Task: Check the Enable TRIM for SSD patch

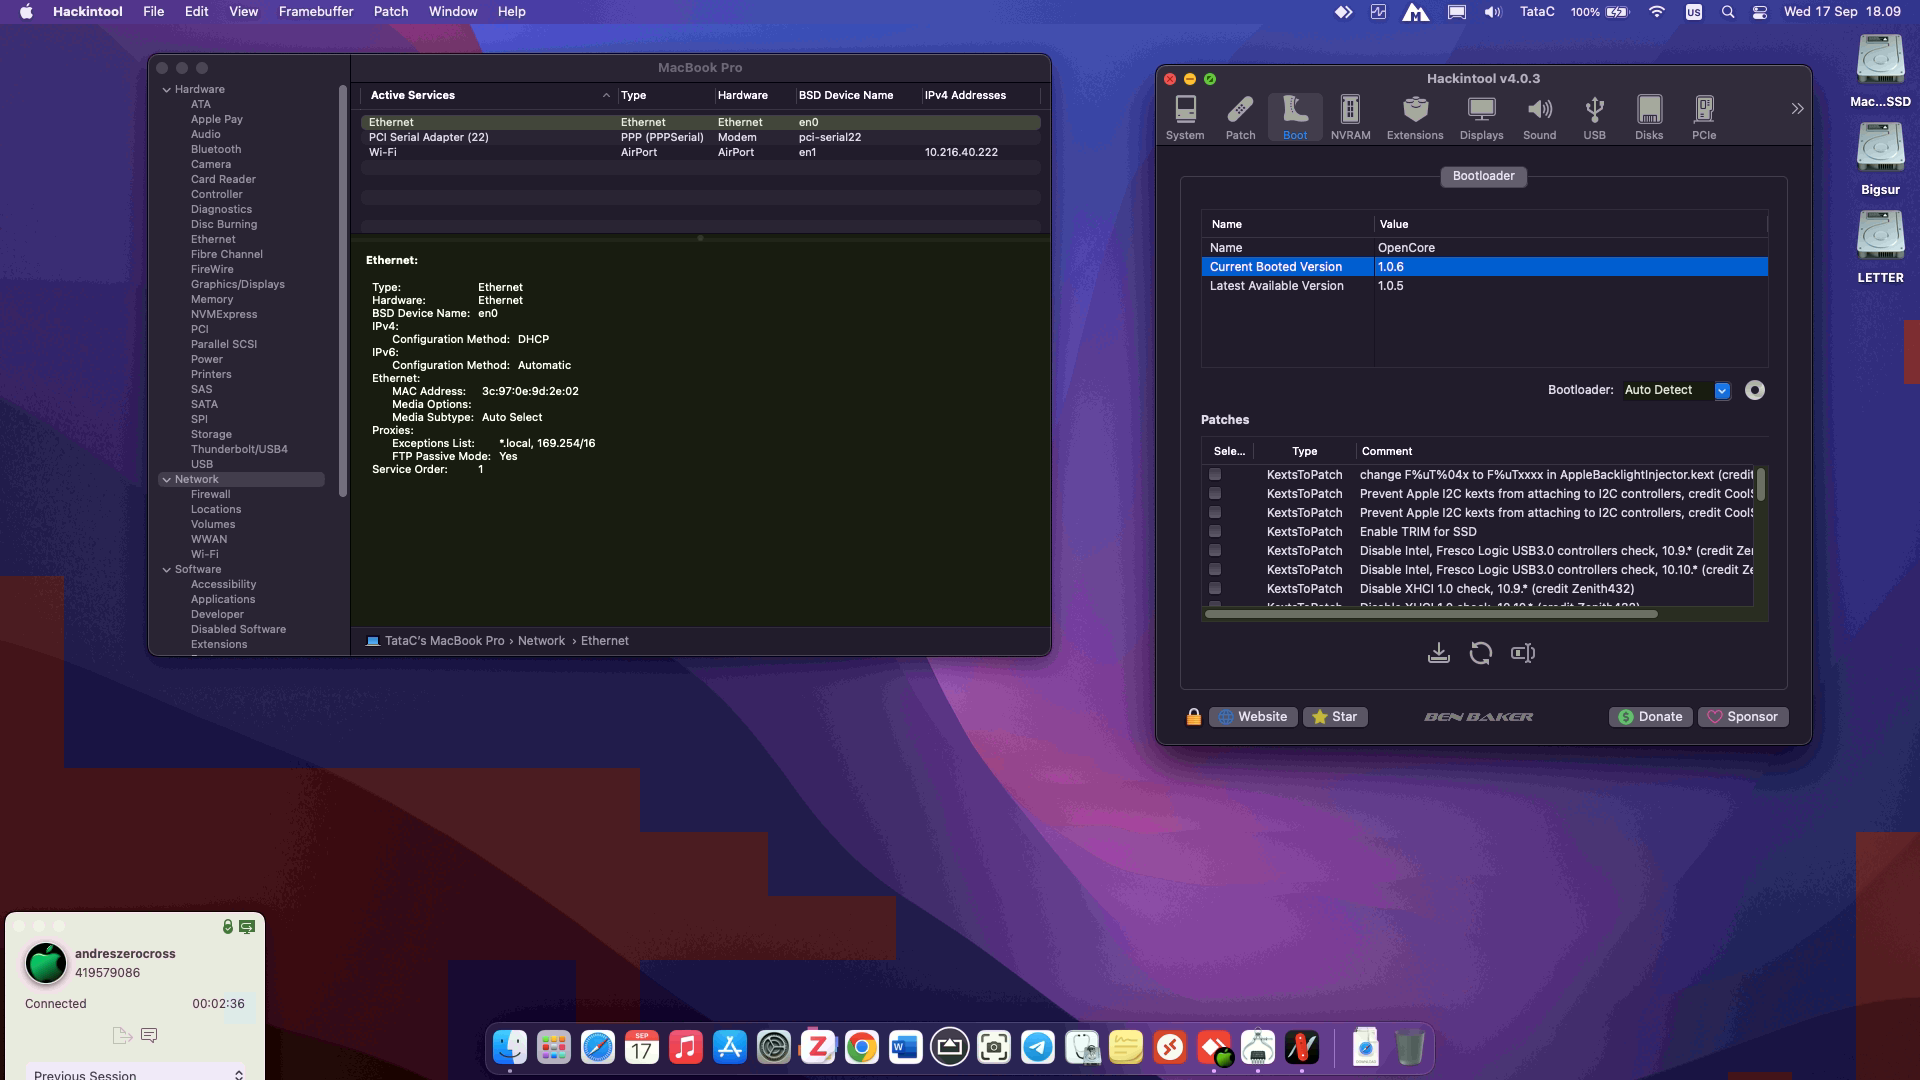Action: pyautogui.click(x=1215, y=532)
